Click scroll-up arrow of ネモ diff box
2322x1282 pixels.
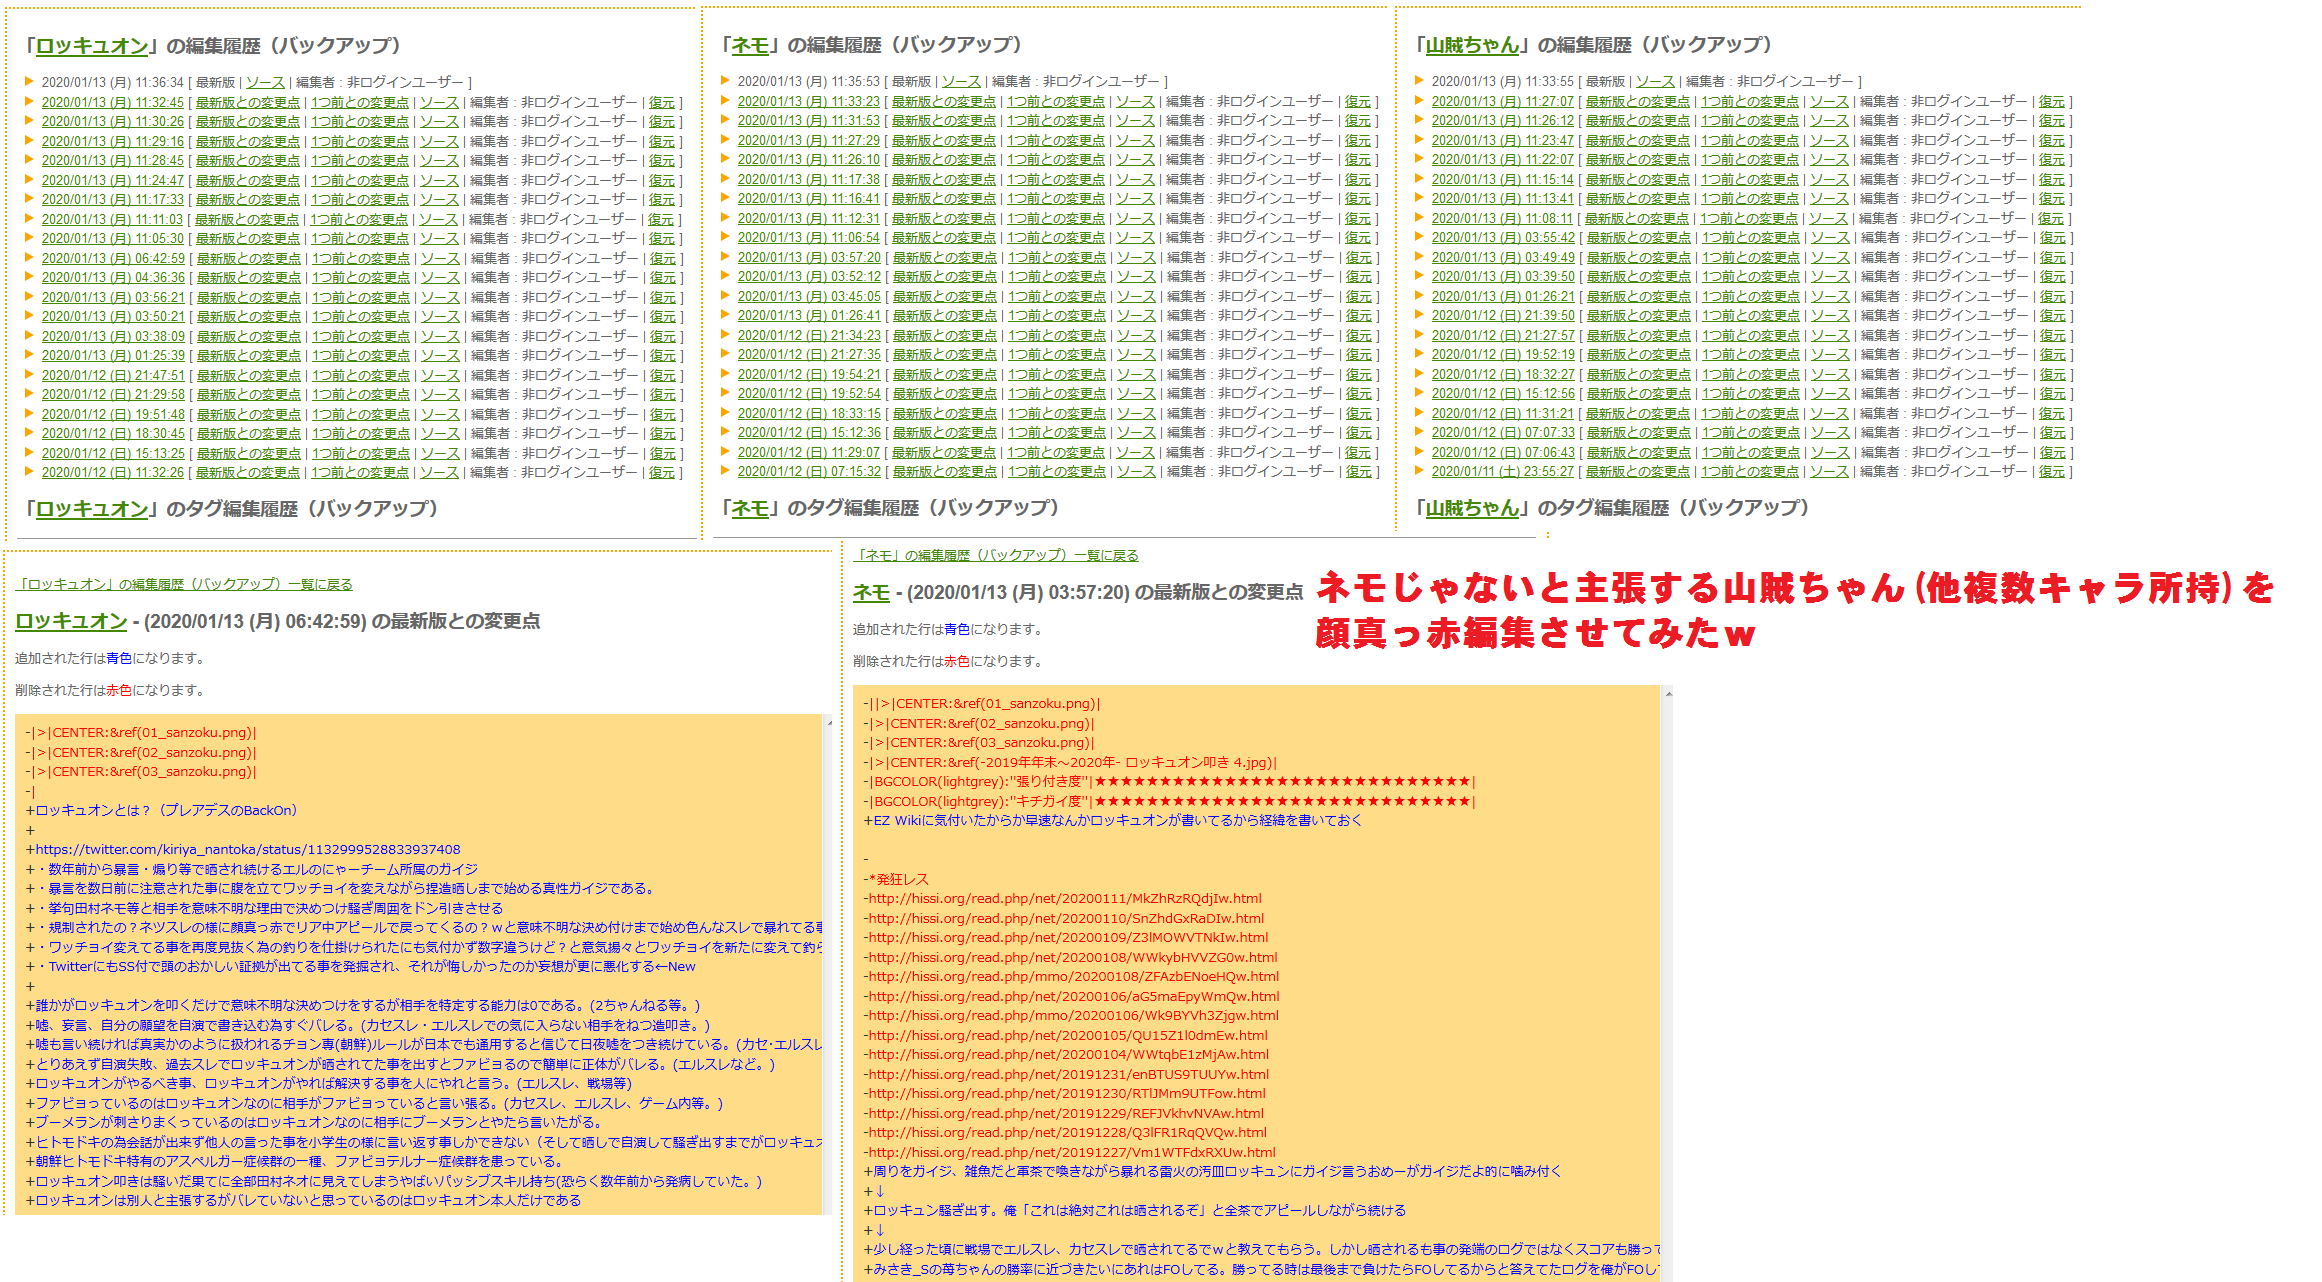[1667, 693]
